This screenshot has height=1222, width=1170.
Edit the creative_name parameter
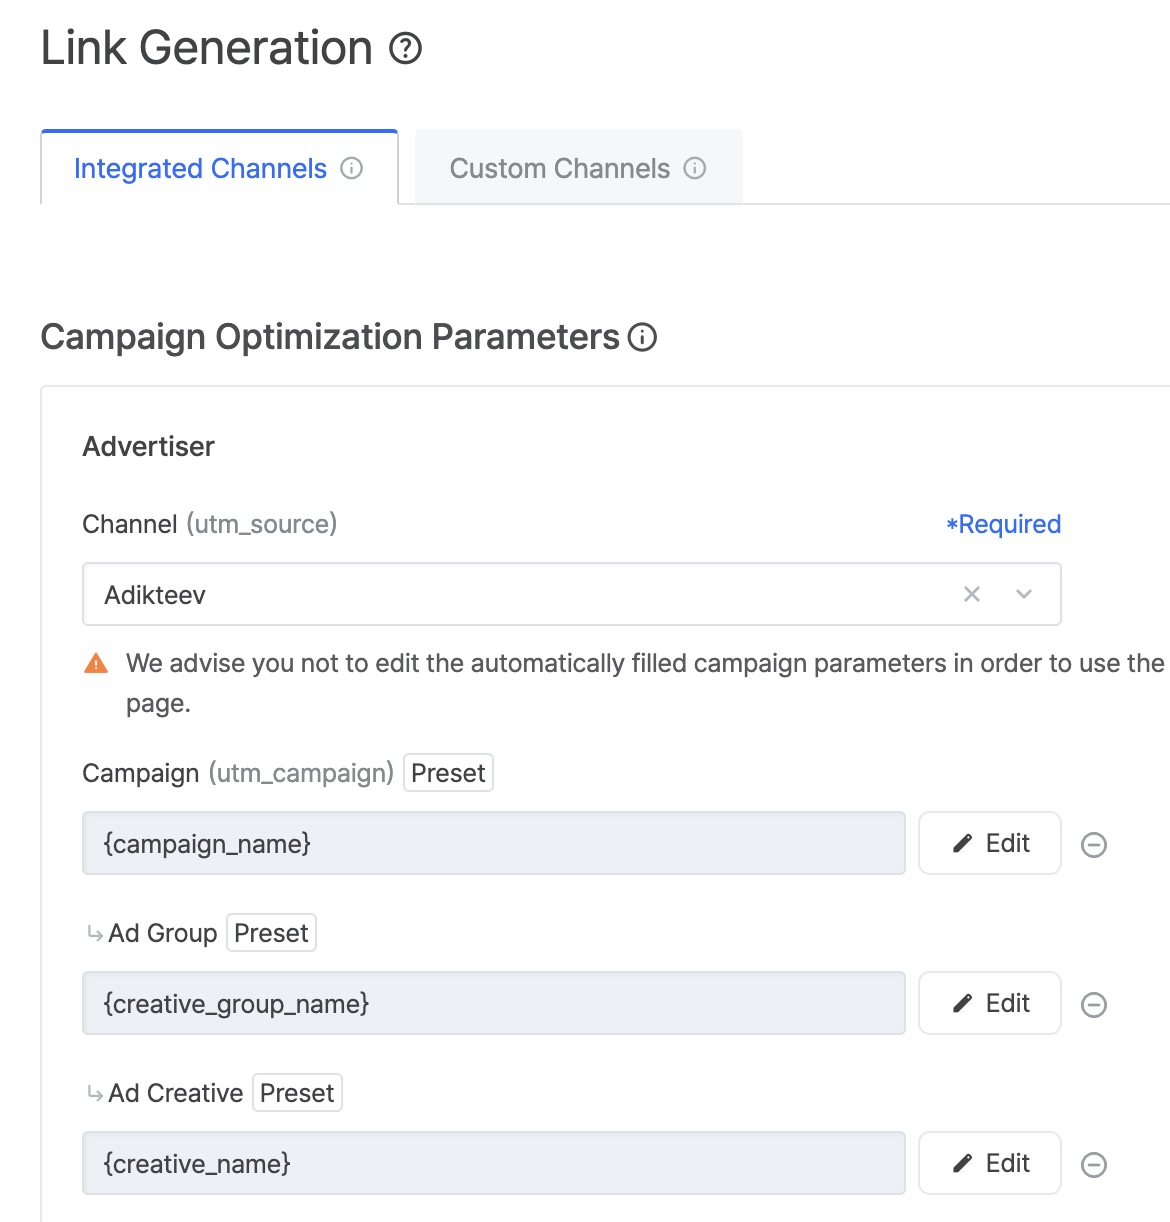[x=989, y=1164]
